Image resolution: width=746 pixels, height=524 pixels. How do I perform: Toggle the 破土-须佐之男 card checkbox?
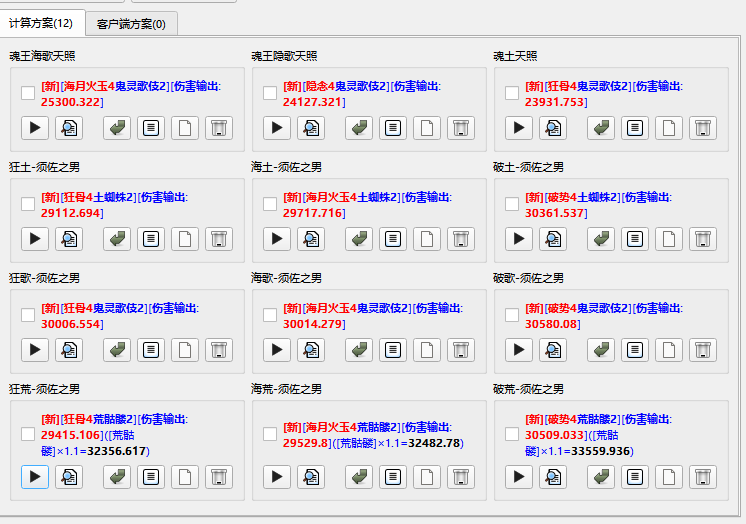[512, 204]
